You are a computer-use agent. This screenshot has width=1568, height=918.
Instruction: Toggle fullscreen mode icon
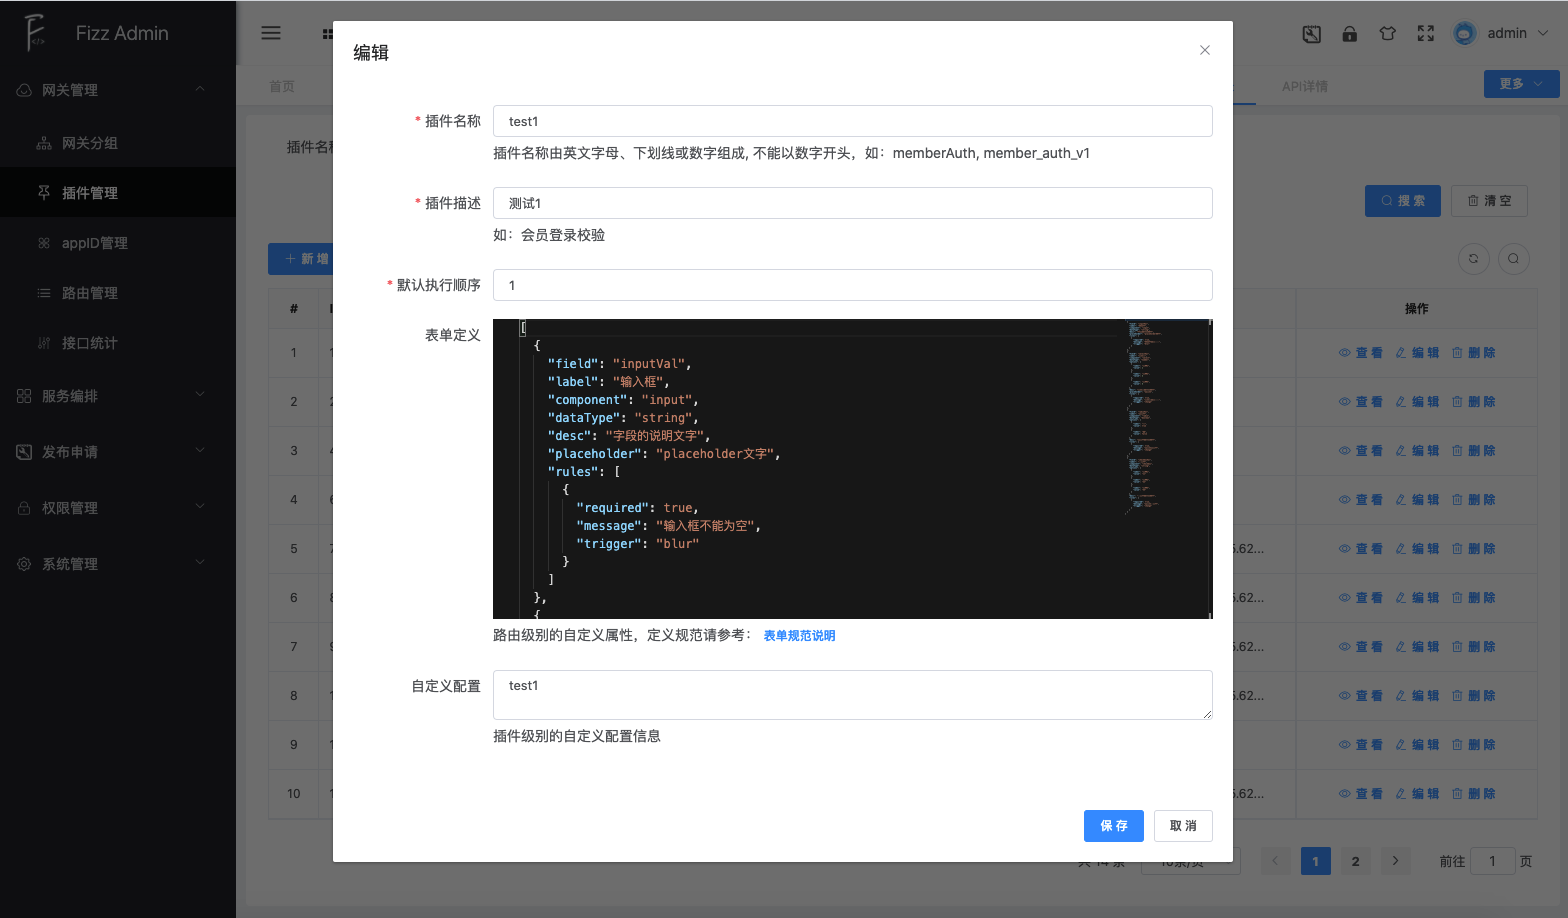(1425, 34)
